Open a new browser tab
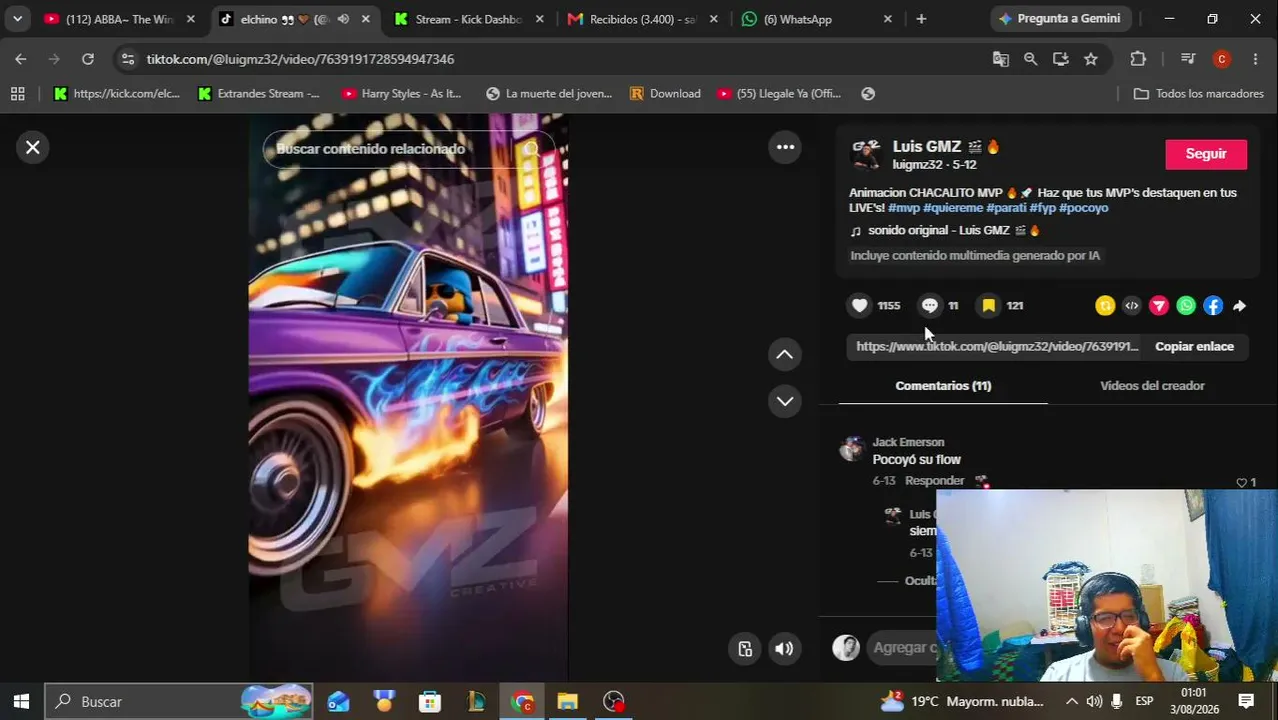 click(x=921, y=19)
